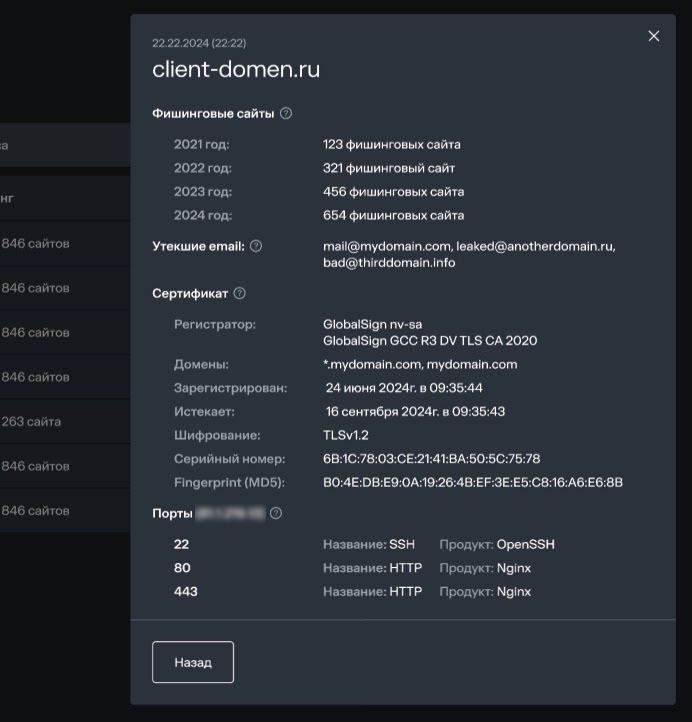Viewport: 692px width, 722px height.
Task: Click port 80 entry
Action: pos(181,568)
